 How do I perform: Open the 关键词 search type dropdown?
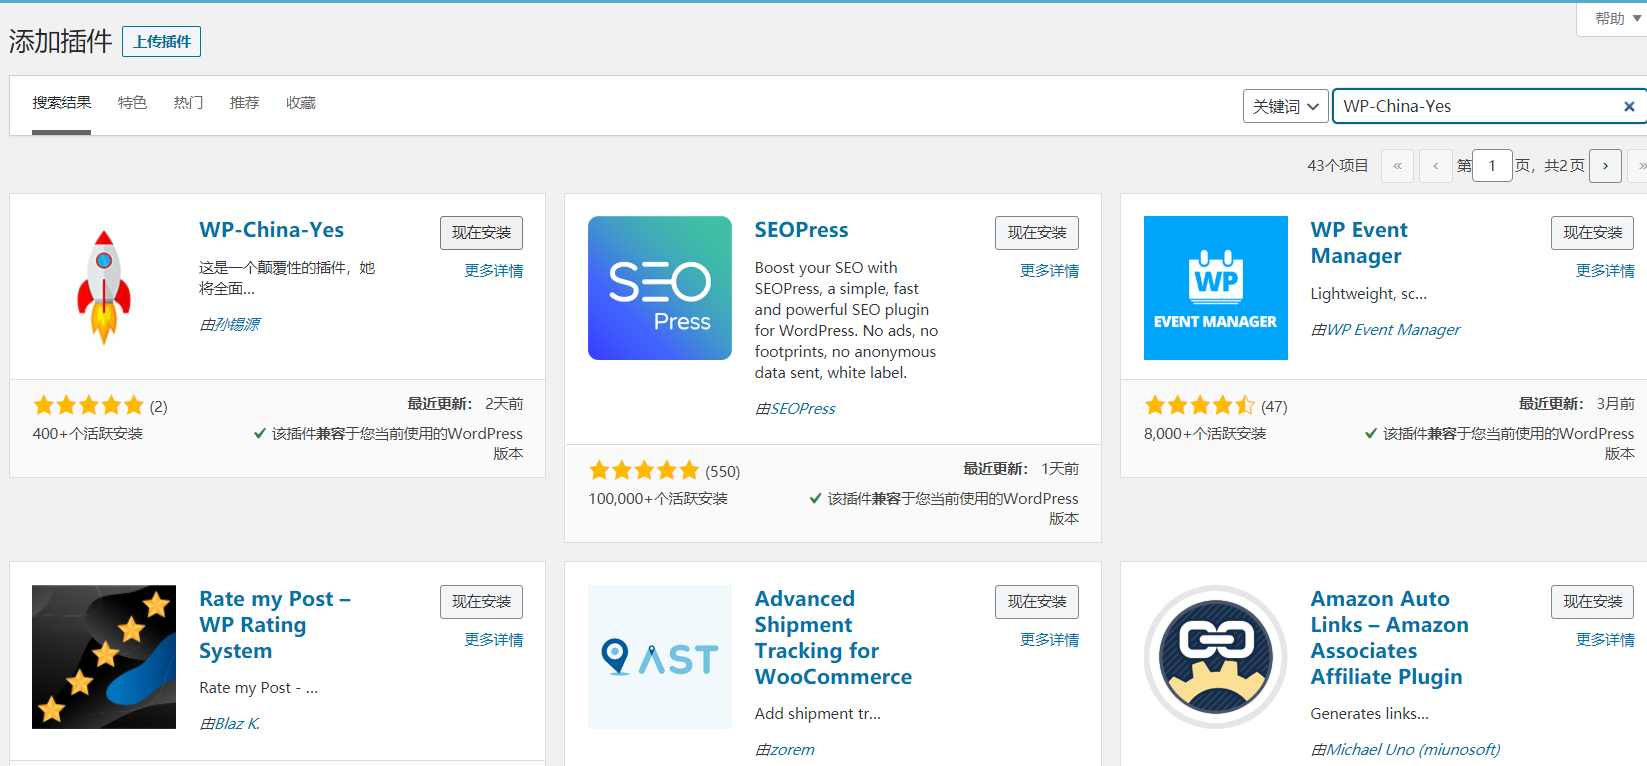(x=1286, y=106)
